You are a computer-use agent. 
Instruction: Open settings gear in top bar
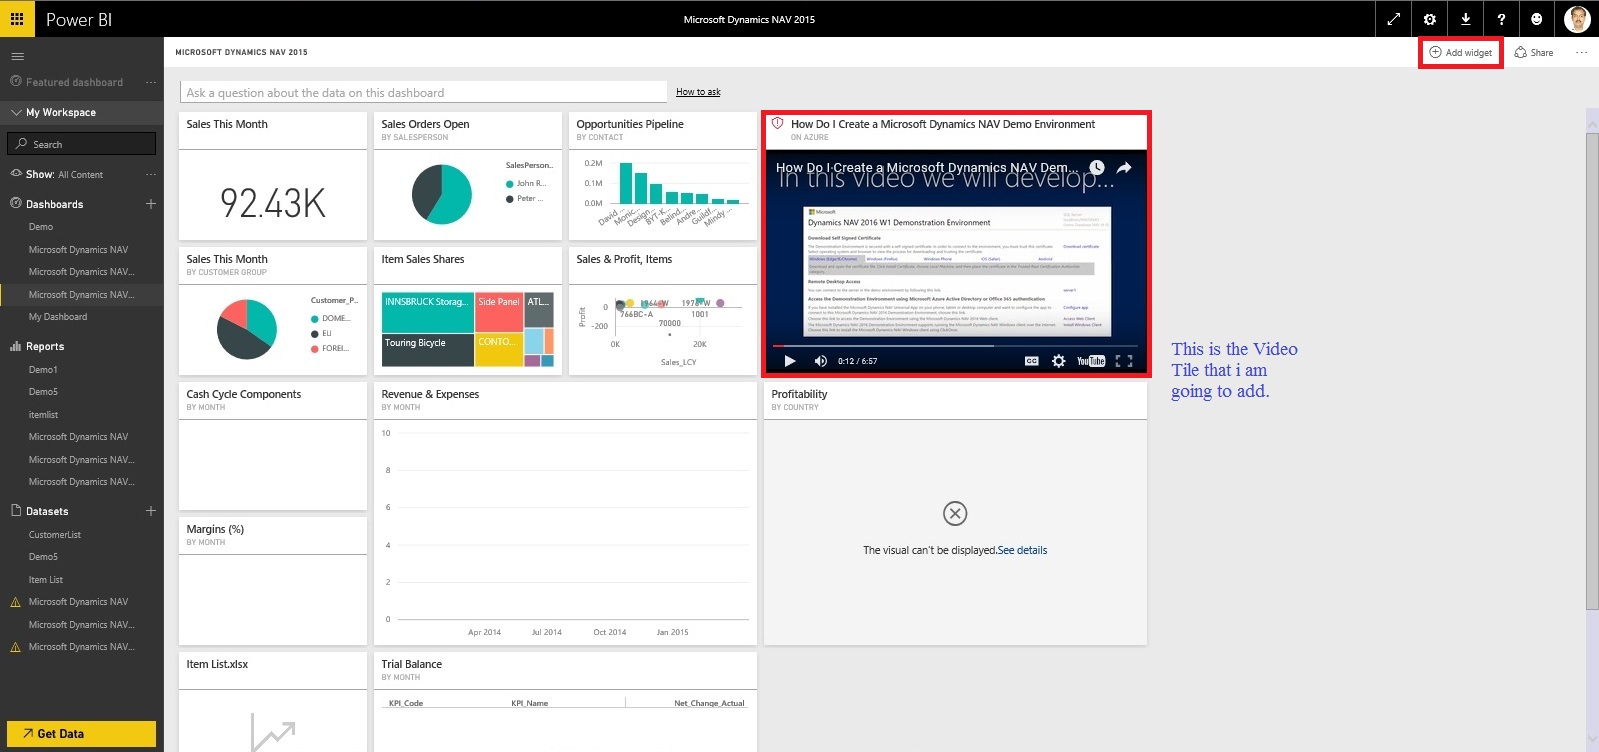1429,19
